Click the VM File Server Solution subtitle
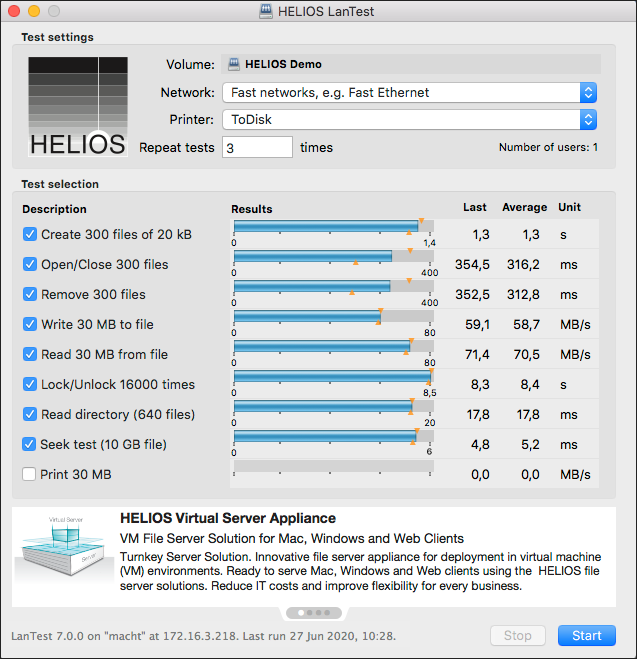637x659 pixels. [292, 538]
